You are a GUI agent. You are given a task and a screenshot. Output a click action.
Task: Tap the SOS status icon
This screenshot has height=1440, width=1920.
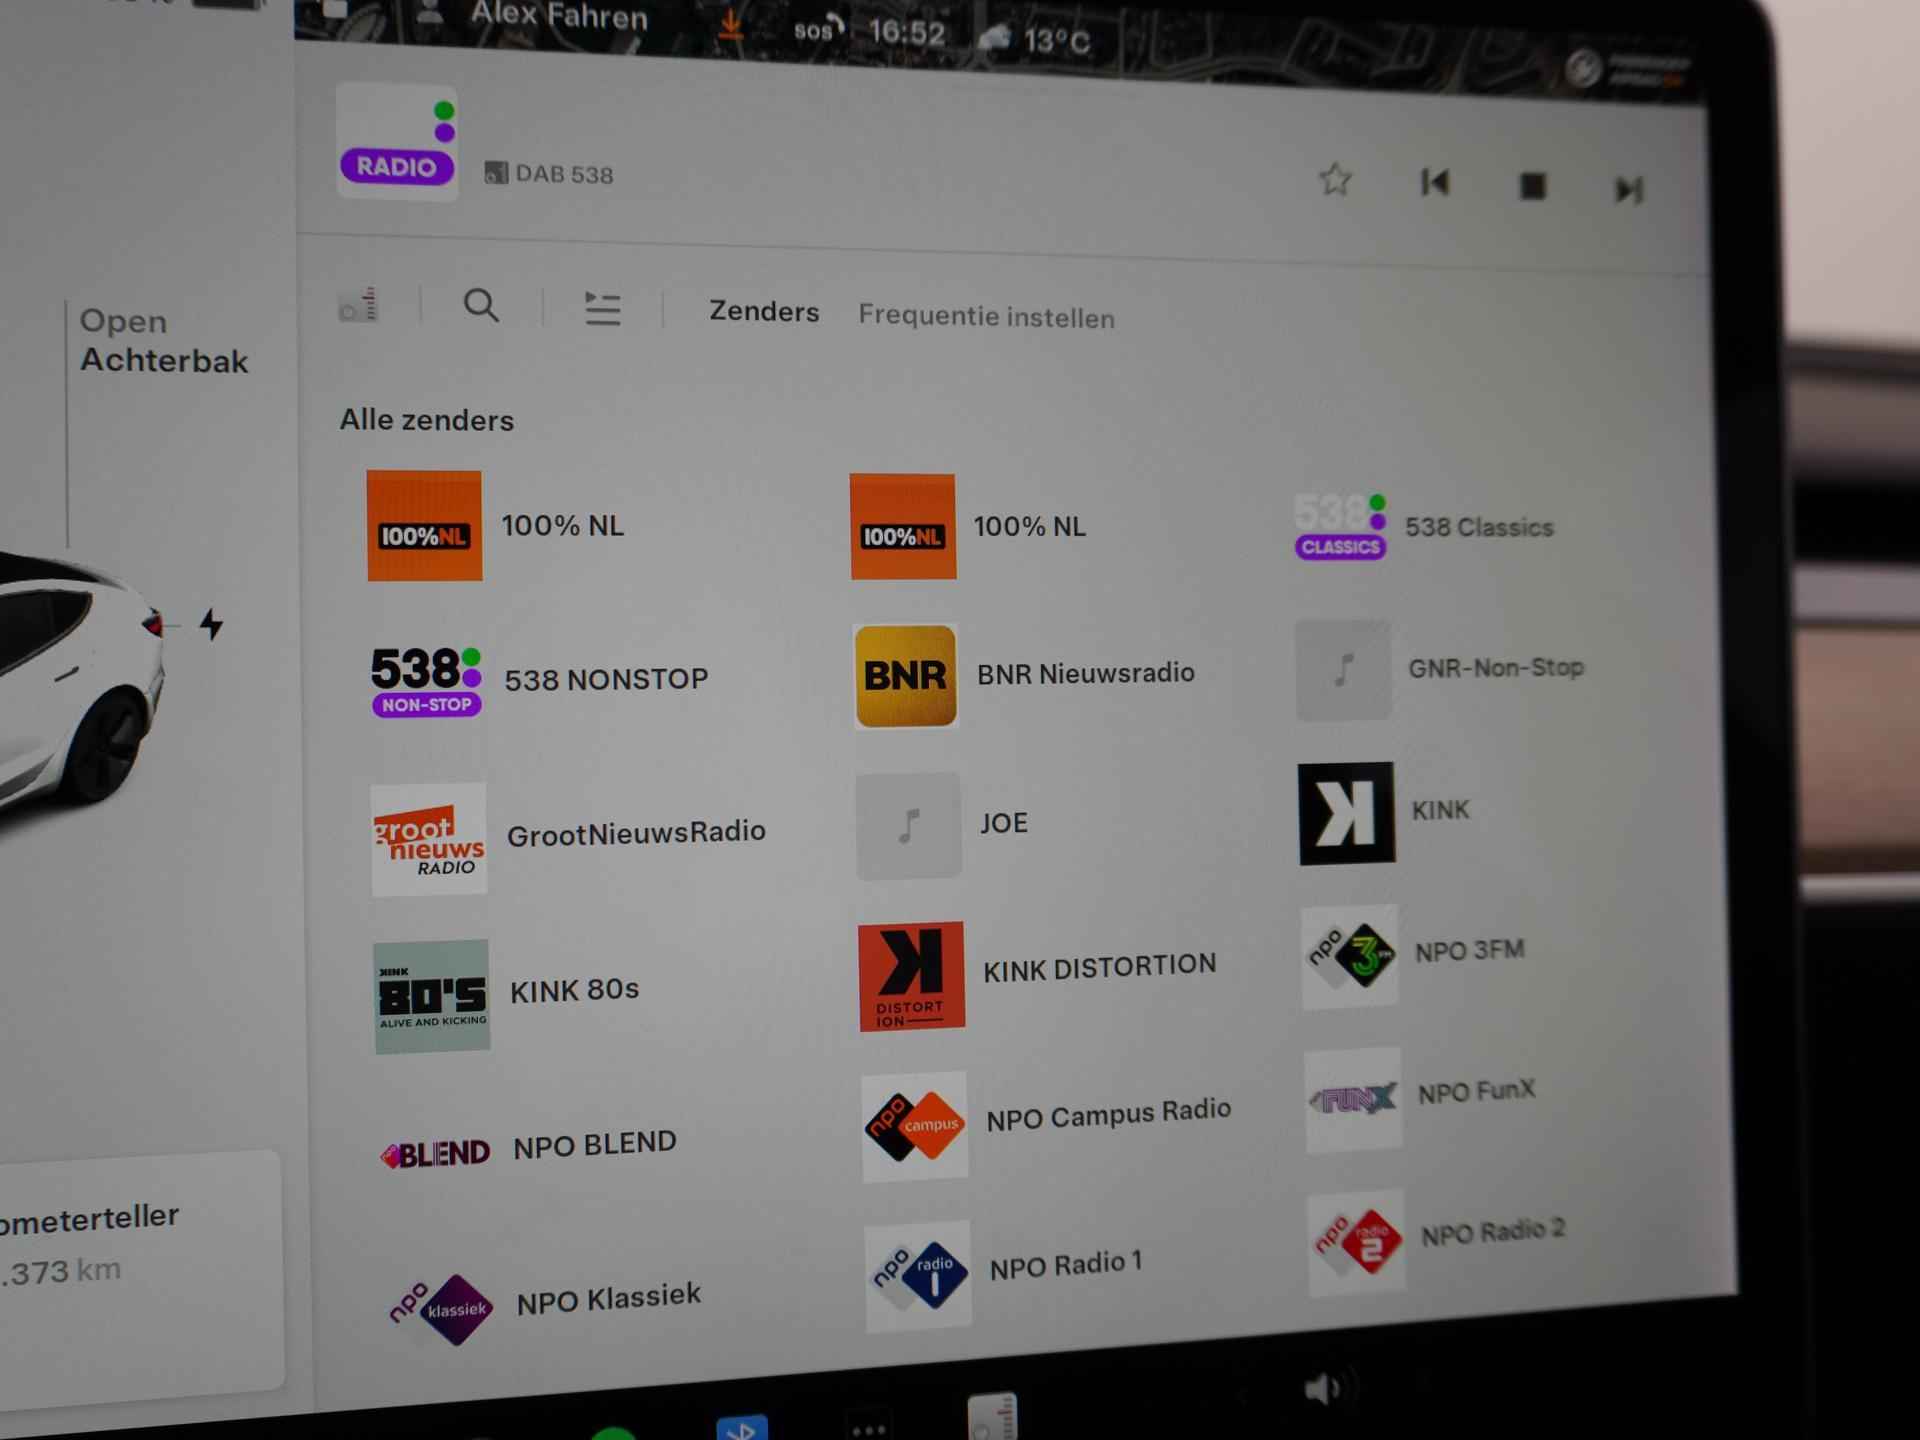(818, 30)
